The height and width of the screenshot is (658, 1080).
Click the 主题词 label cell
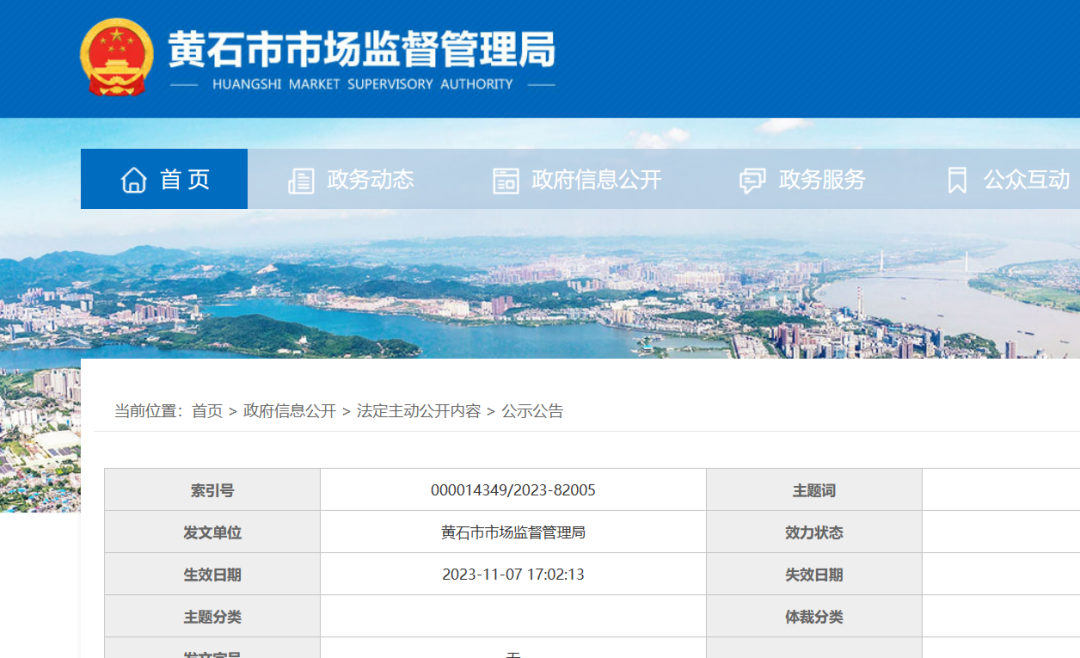pos(814,490)
